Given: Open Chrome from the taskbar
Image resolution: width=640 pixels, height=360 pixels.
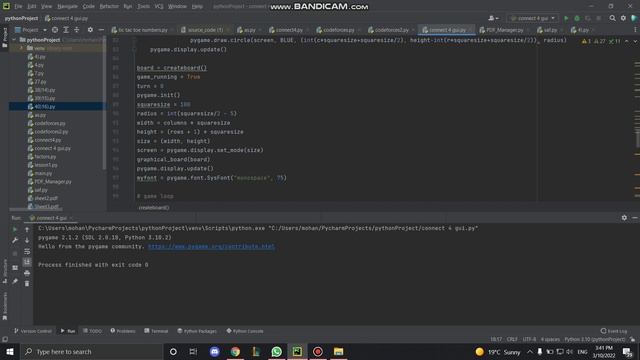Looking at the screenshot, I should [235, 352].
